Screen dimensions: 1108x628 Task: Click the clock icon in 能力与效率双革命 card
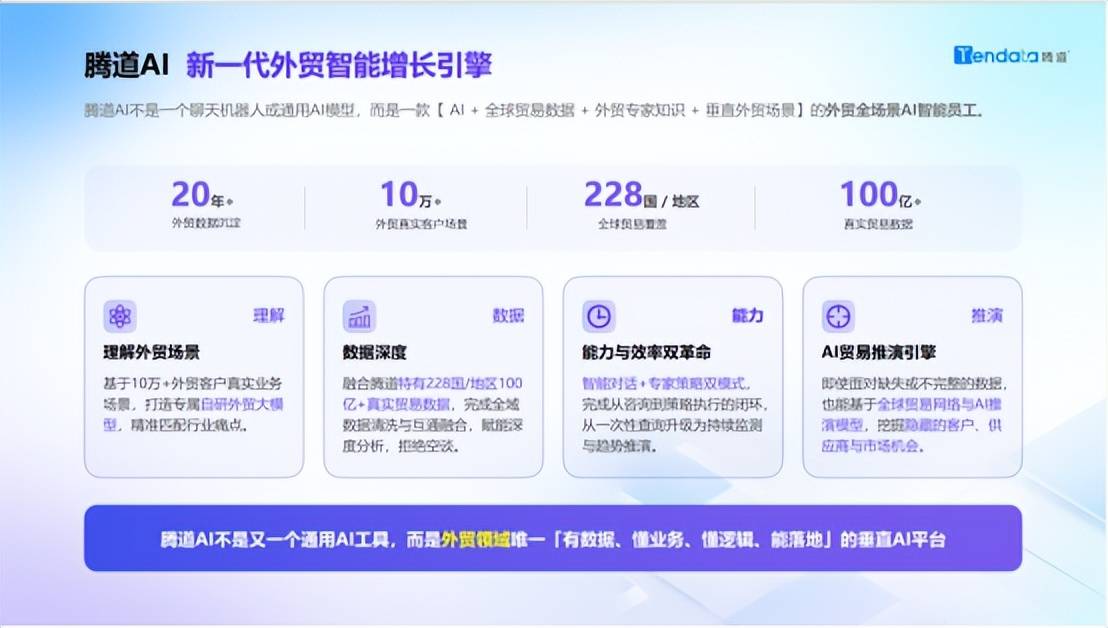(599, 316)
